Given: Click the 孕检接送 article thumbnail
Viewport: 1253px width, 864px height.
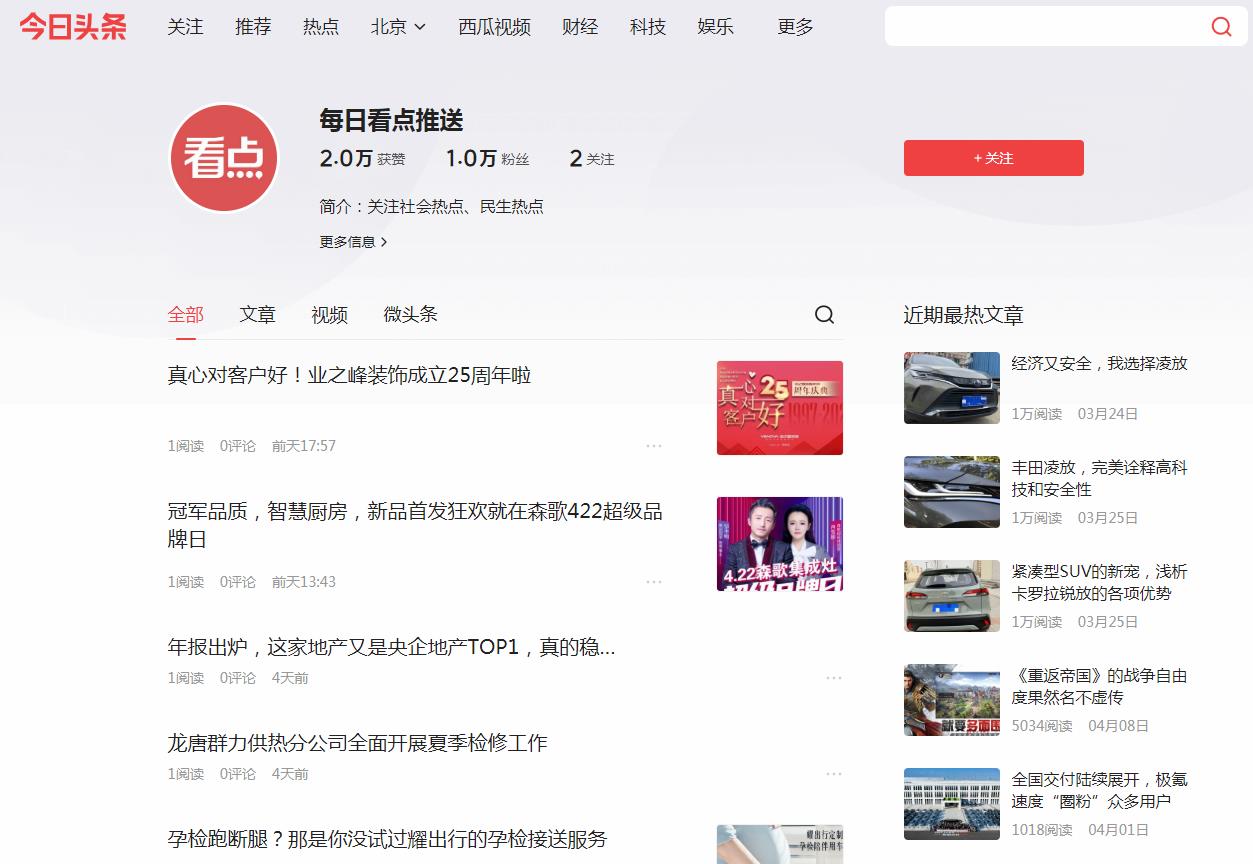Looking at the screenshot, I should coord(780,844).
